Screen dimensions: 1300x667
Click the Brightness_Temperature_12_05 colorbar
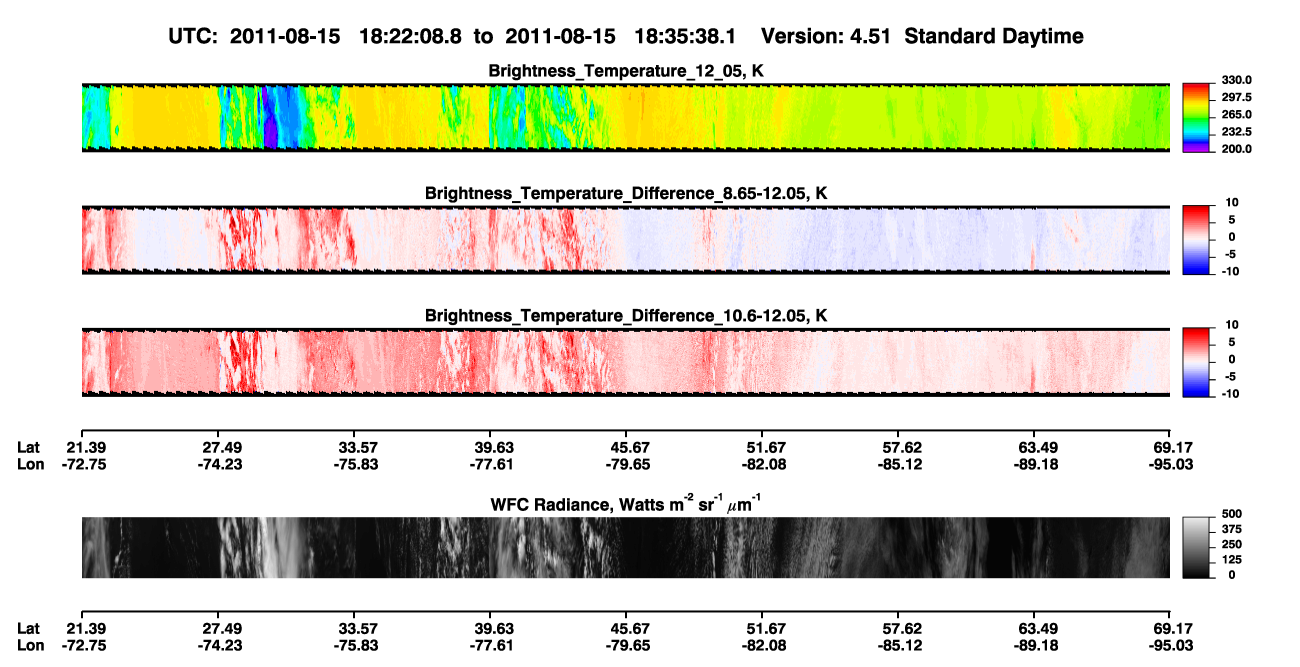pos(1197,117)
